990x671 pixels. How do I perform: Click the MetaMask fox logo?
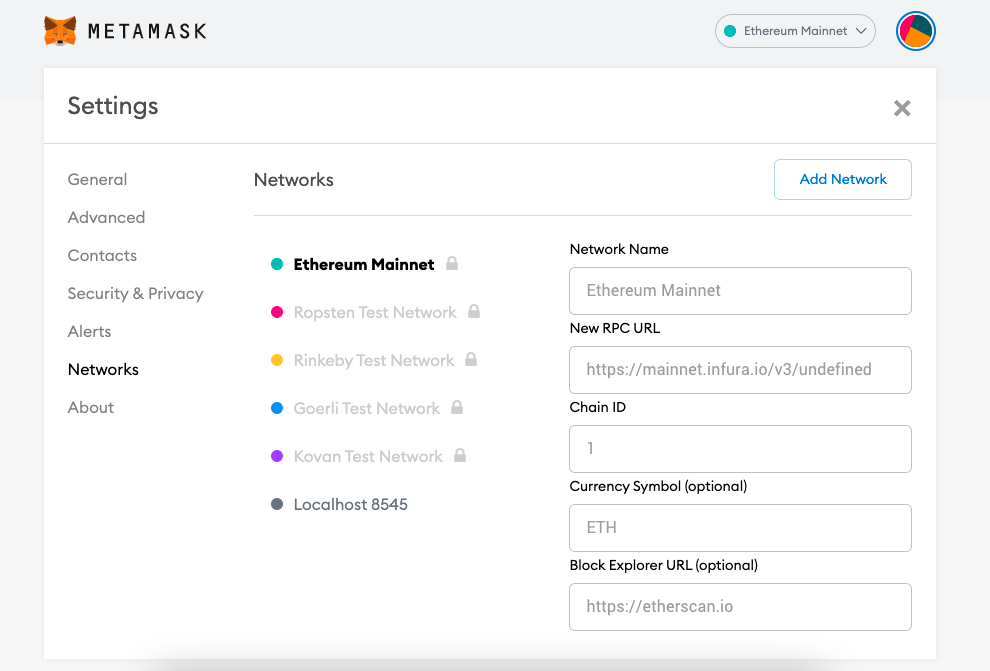tap(60, 31)
